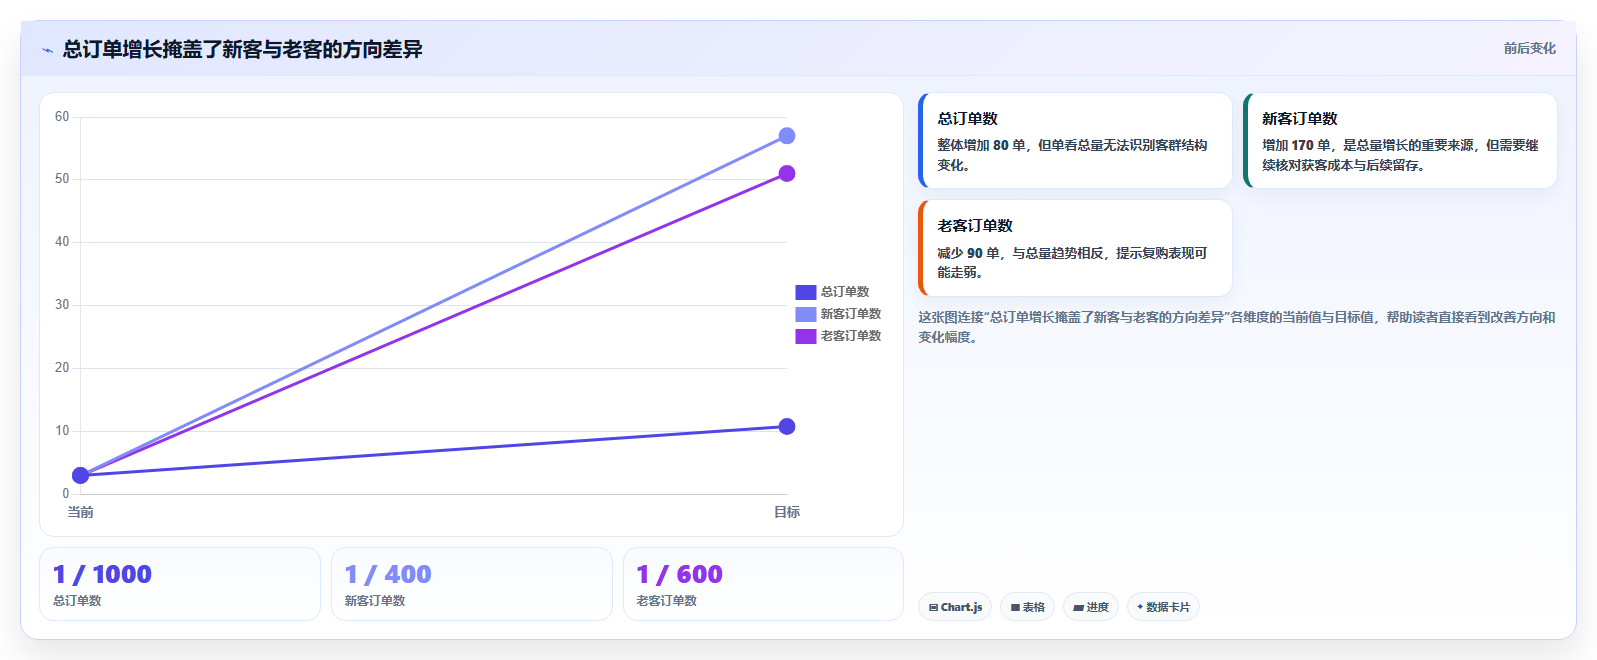Click the Chart.js tag chip

coord(955,607)
